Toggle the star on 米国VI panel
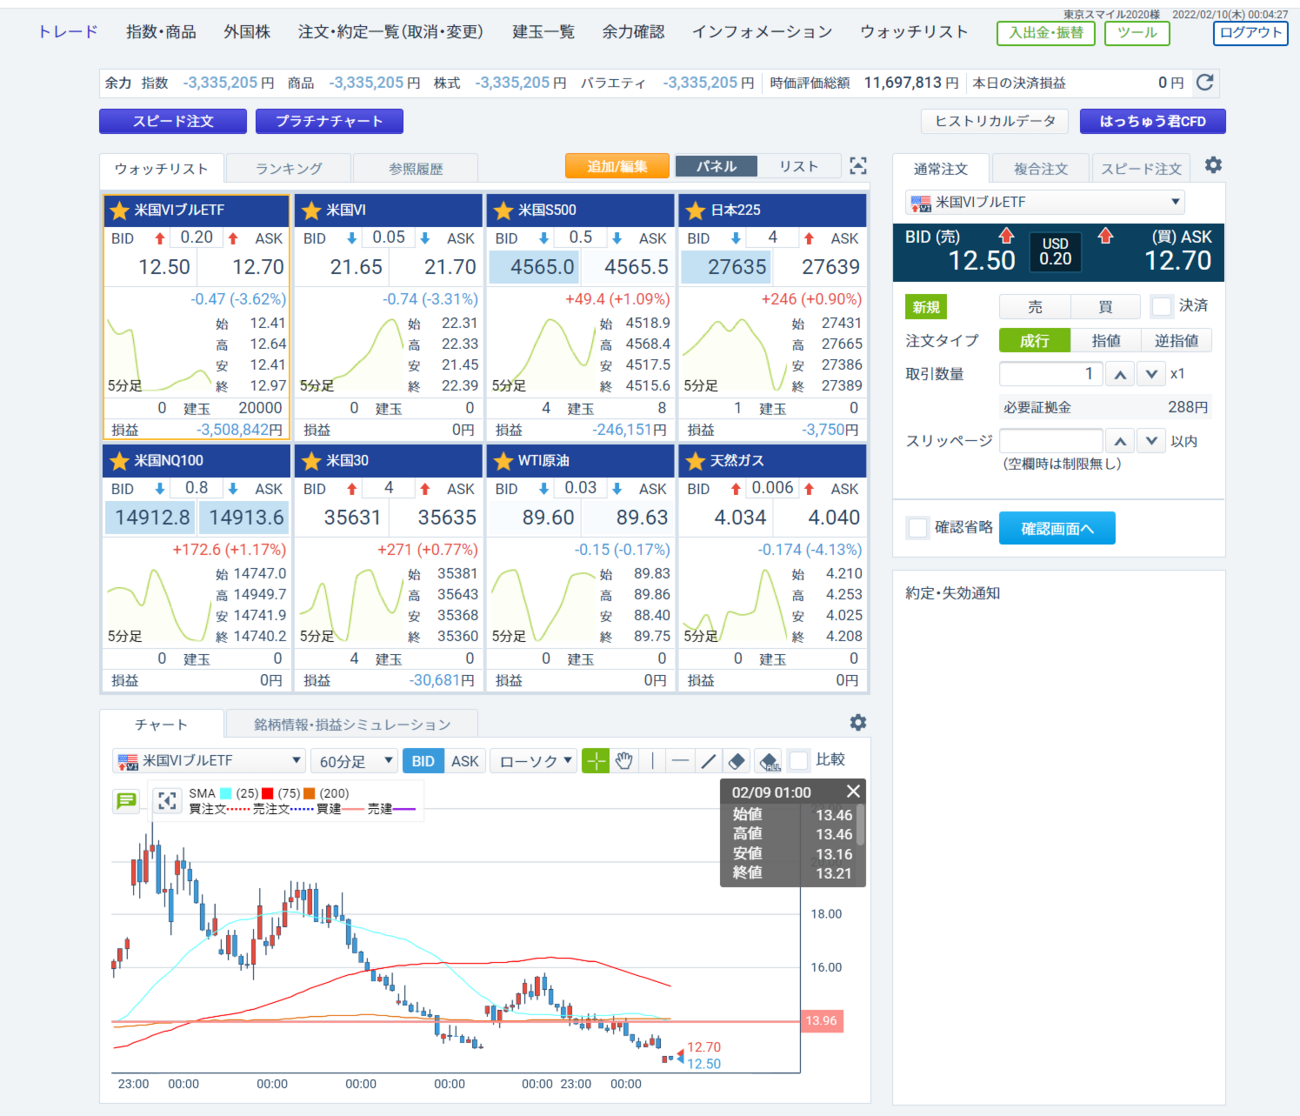Viewport: 1300px width, 1116px height. click(x=311, y=210)
